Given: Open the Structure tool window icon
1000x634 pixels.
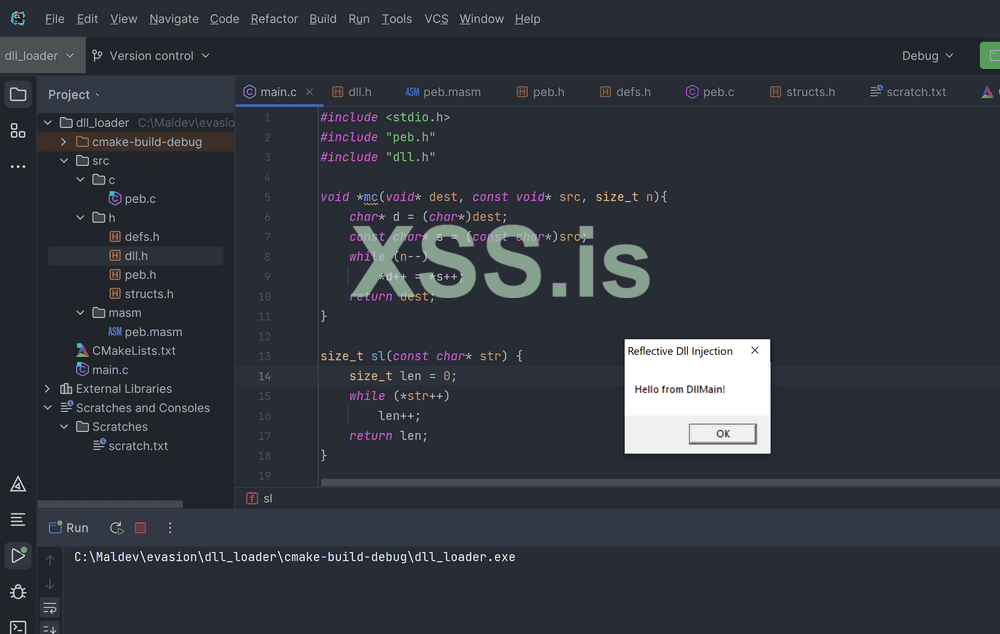Looking at the screenshot, I should coord(18,130).
